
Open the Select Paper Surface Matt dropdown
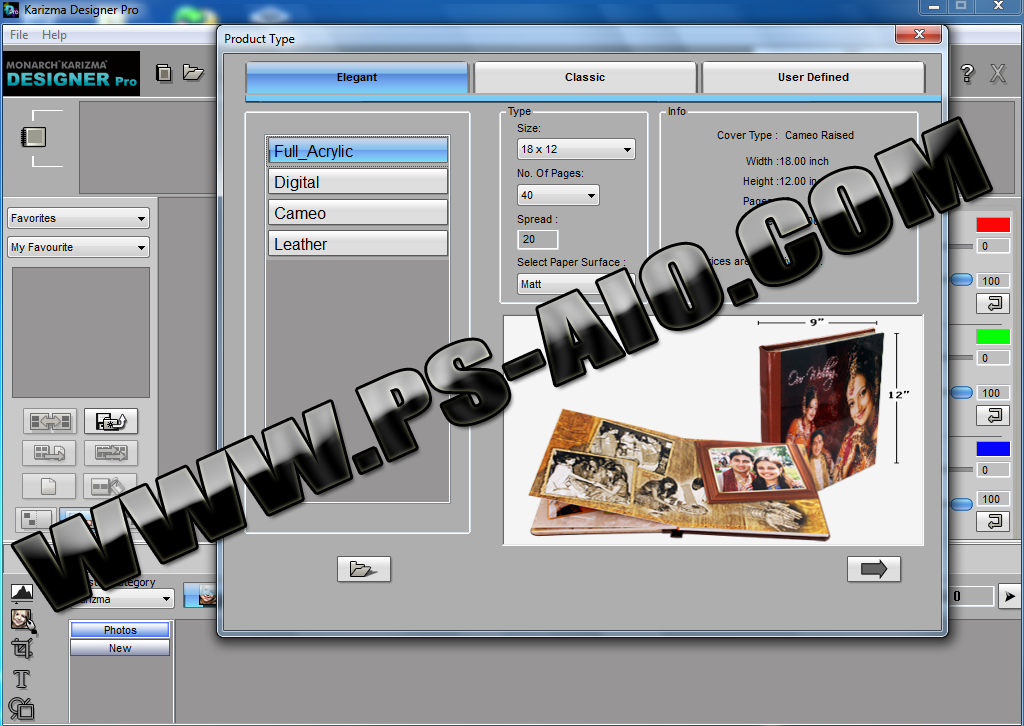click(x=576, y=284)
